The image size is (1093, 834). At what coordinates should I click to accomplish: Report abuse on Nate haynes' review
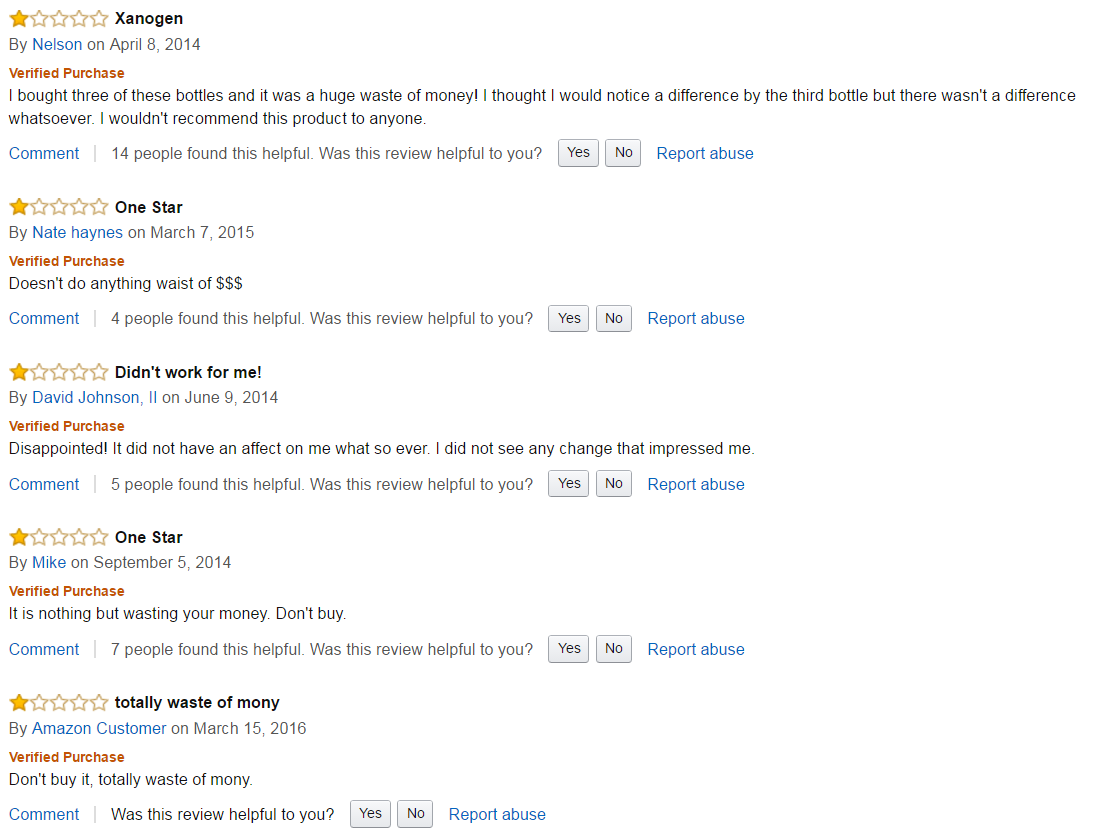tap(696, 318)
